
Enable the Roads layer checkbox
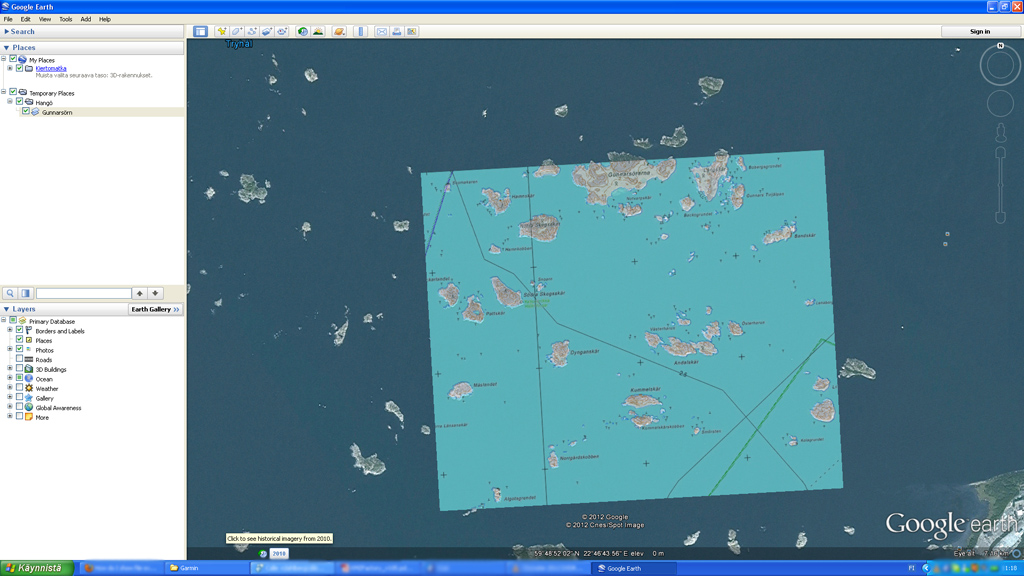click(19, 359)
